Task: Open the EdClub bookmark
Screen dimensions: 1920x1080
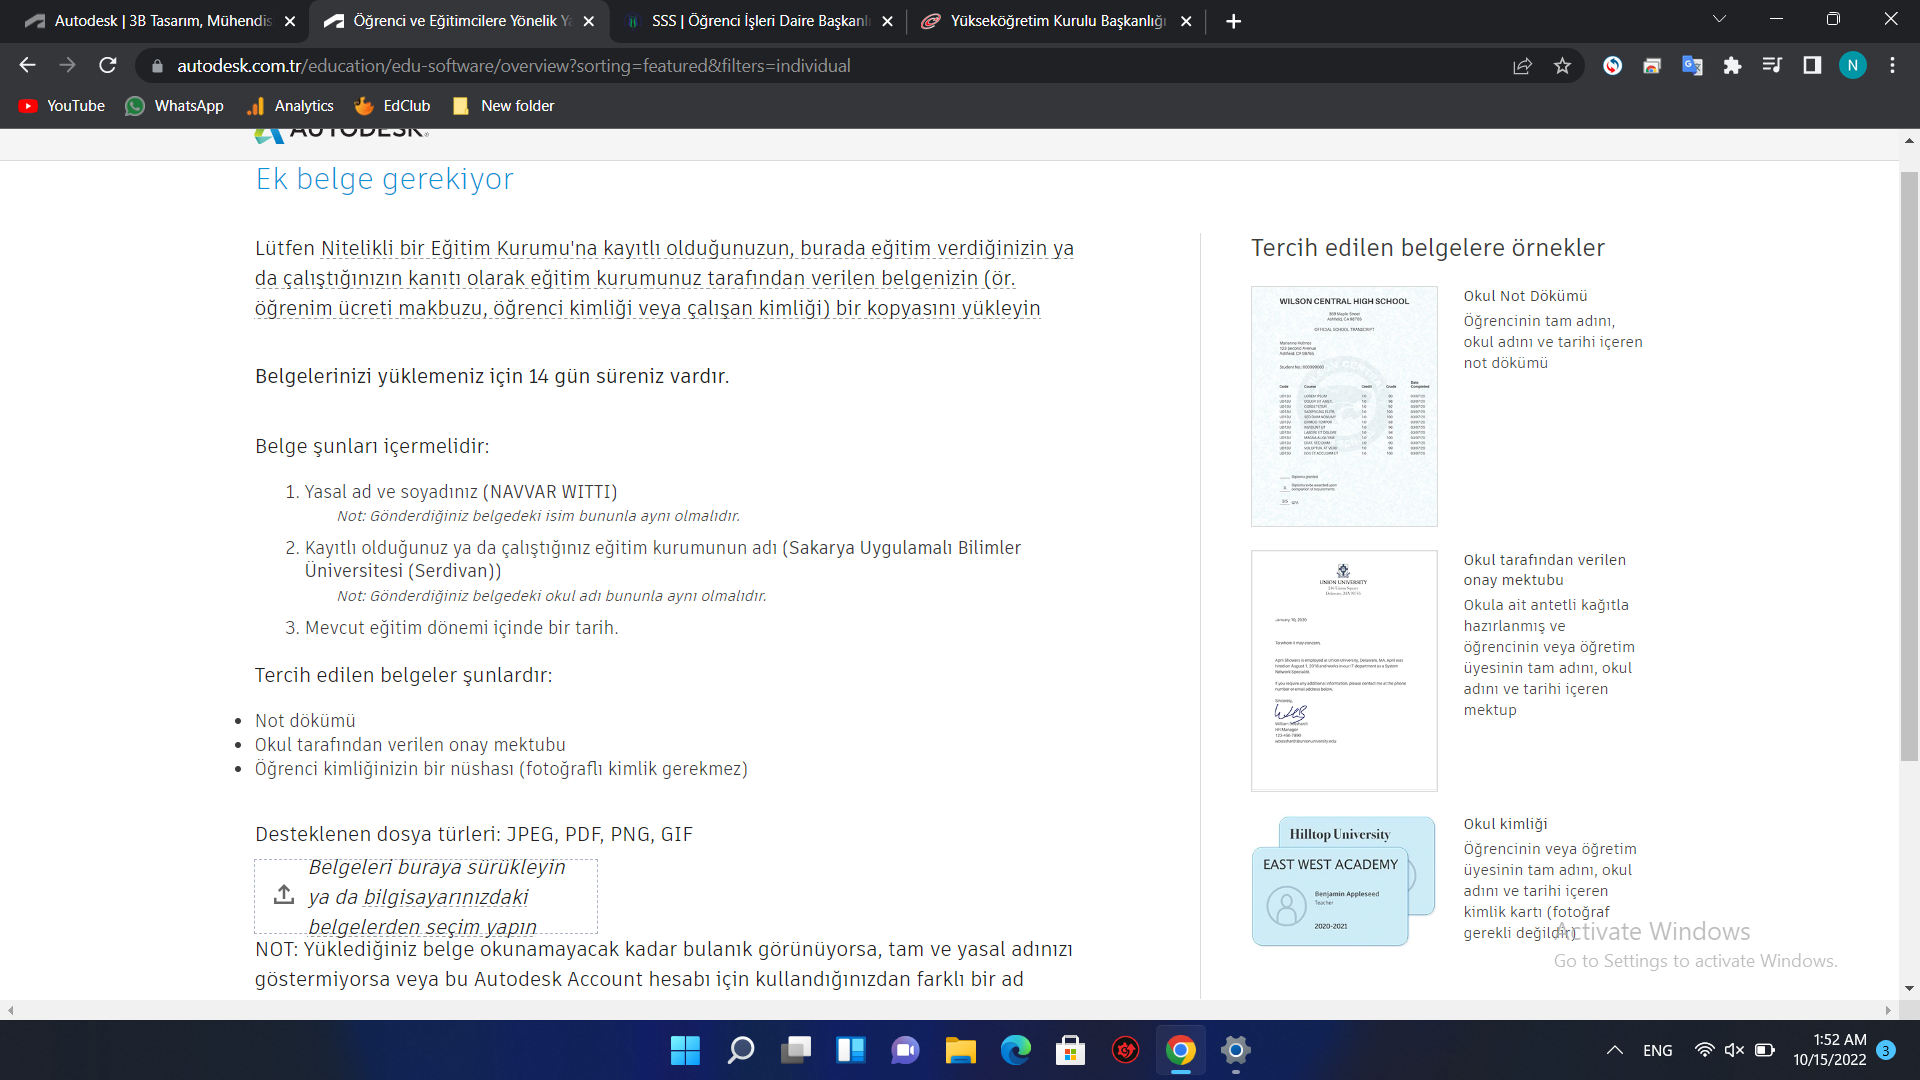Action: click(392, 106)
